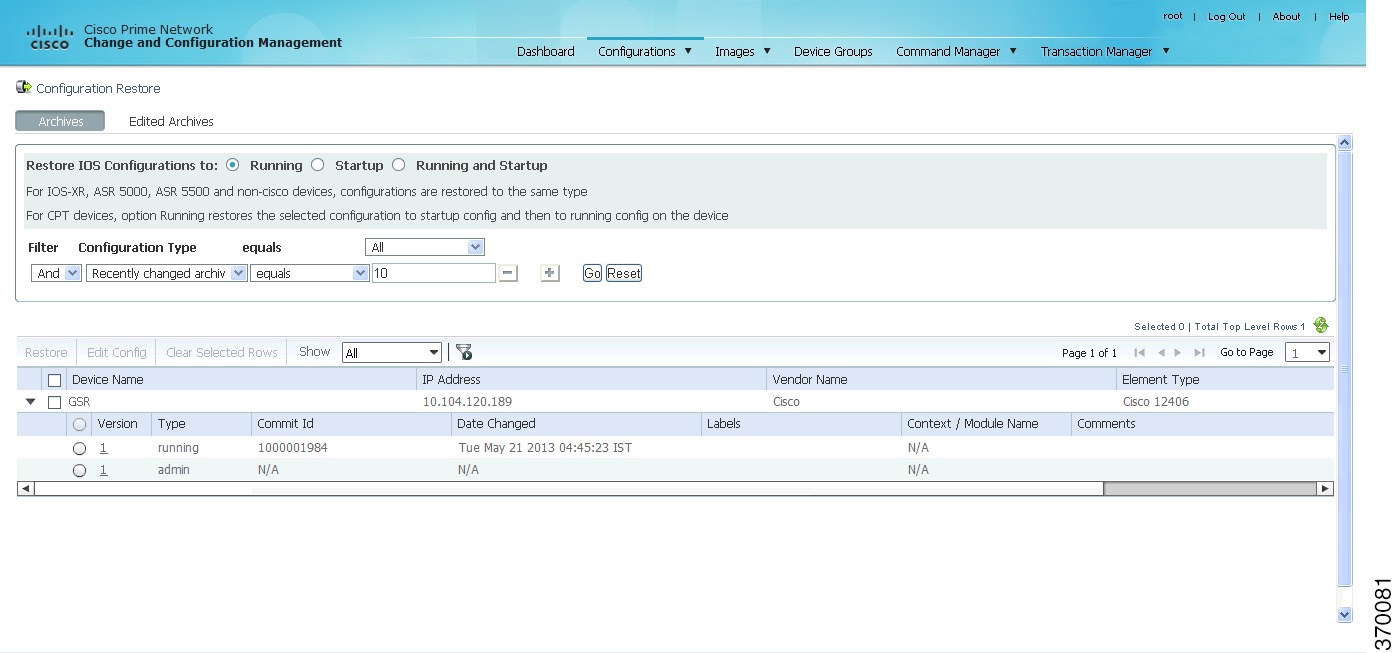Click the Version column header radio
Image resolution: width=1393 pixels, height=653 pixels.
pyautogui.click(x=80, y=424)
